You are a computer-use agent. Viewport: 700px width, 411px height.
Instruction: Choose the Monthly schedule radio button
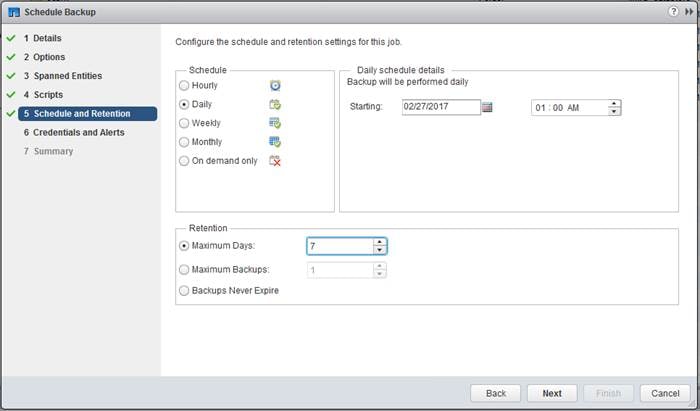(183, 142)
